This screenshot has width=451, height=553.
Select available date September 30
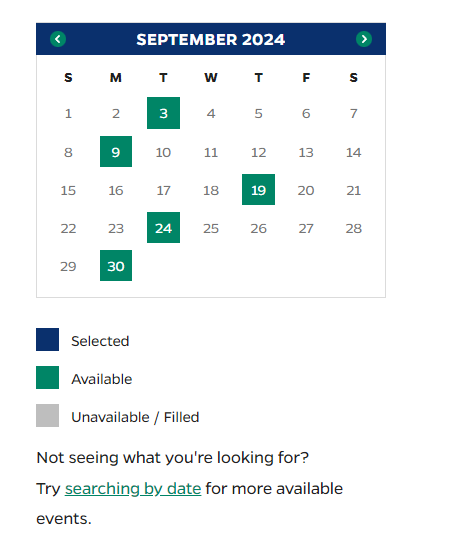click(x=116, y=266)
